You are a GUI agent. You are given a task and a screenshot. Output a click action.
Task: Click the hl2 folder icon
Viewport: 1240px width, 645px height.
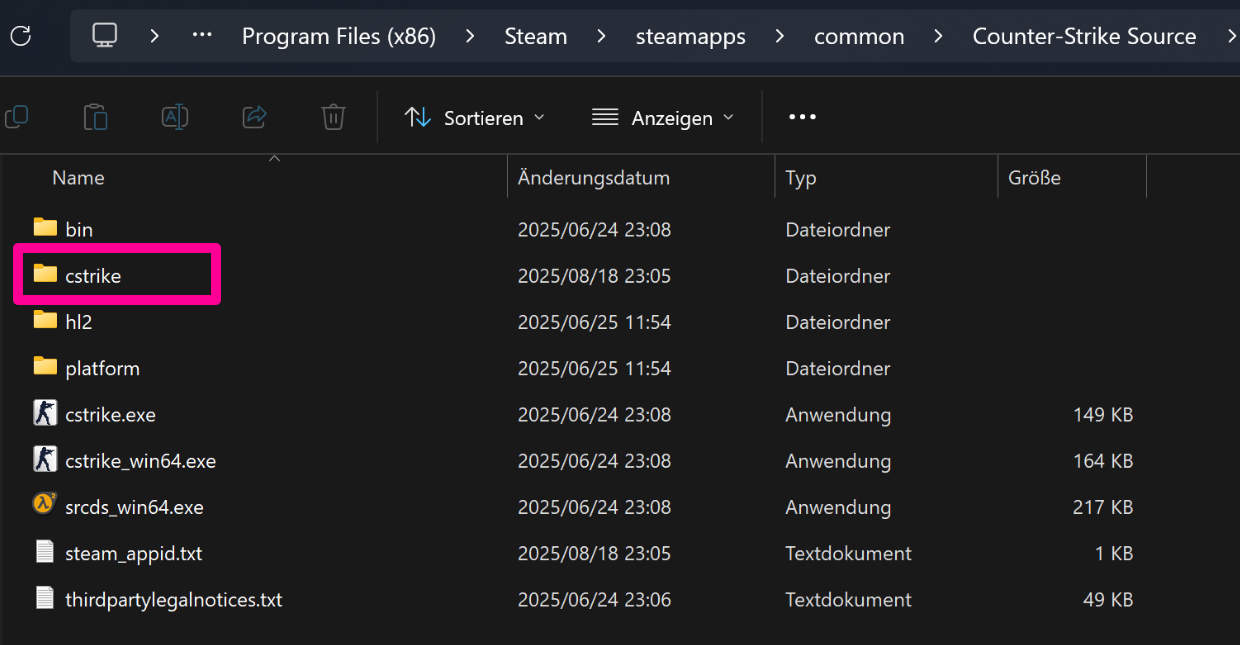tap(45, 320)
